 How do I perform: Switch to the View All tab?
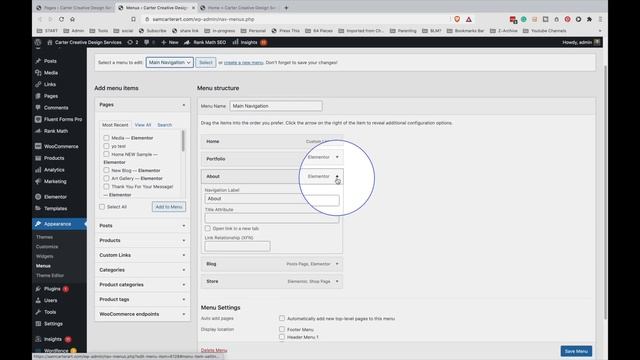click(x=143, y=125)
